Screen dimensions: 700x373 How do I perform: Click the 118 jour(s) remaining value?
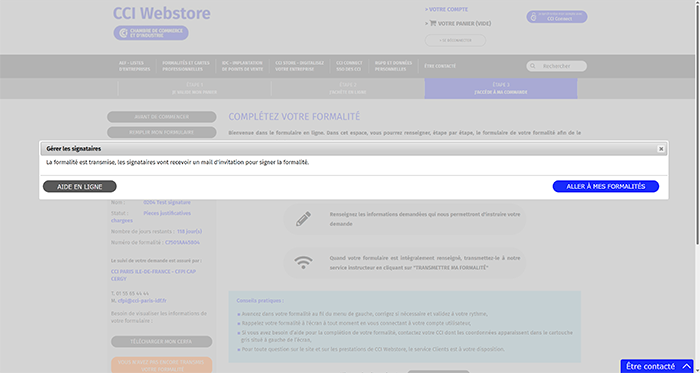(x=189, y=232)
